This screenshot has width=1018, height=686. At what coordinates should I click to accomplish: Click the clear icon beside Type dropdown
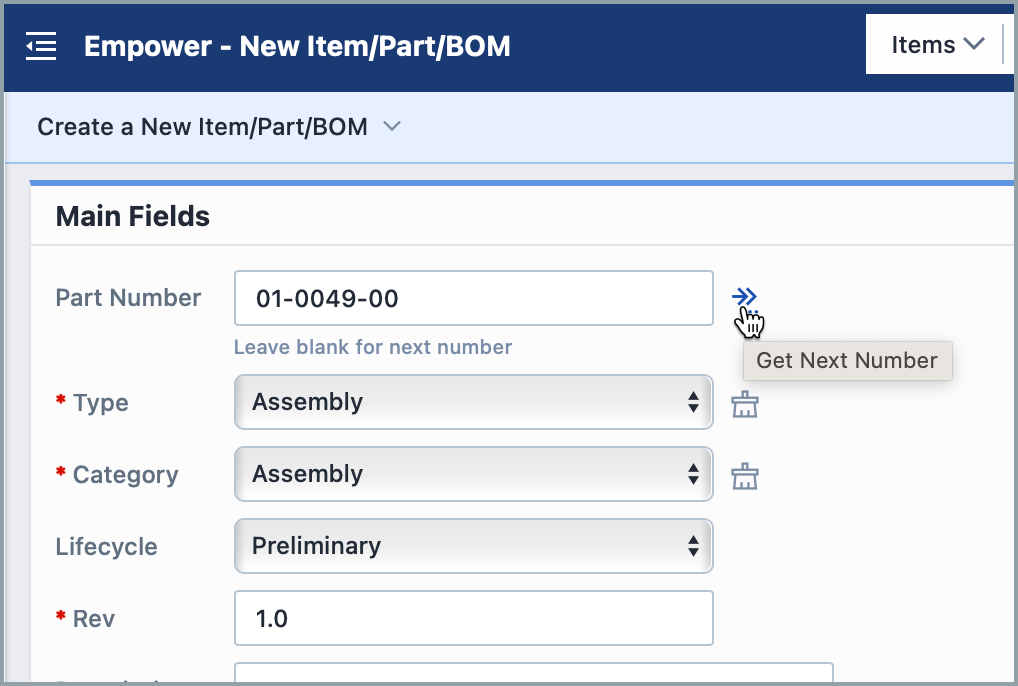pos(745,402)
